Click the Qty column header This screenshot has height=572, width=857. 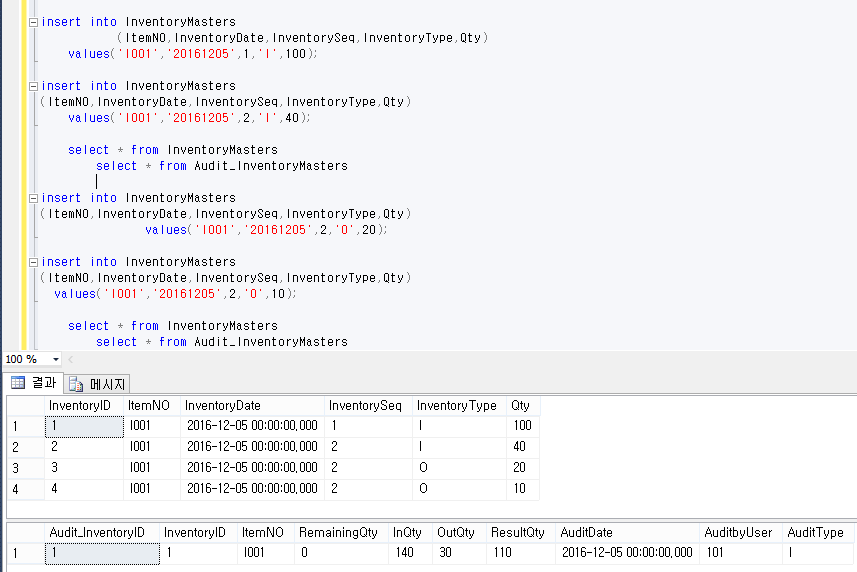(521, 406)
